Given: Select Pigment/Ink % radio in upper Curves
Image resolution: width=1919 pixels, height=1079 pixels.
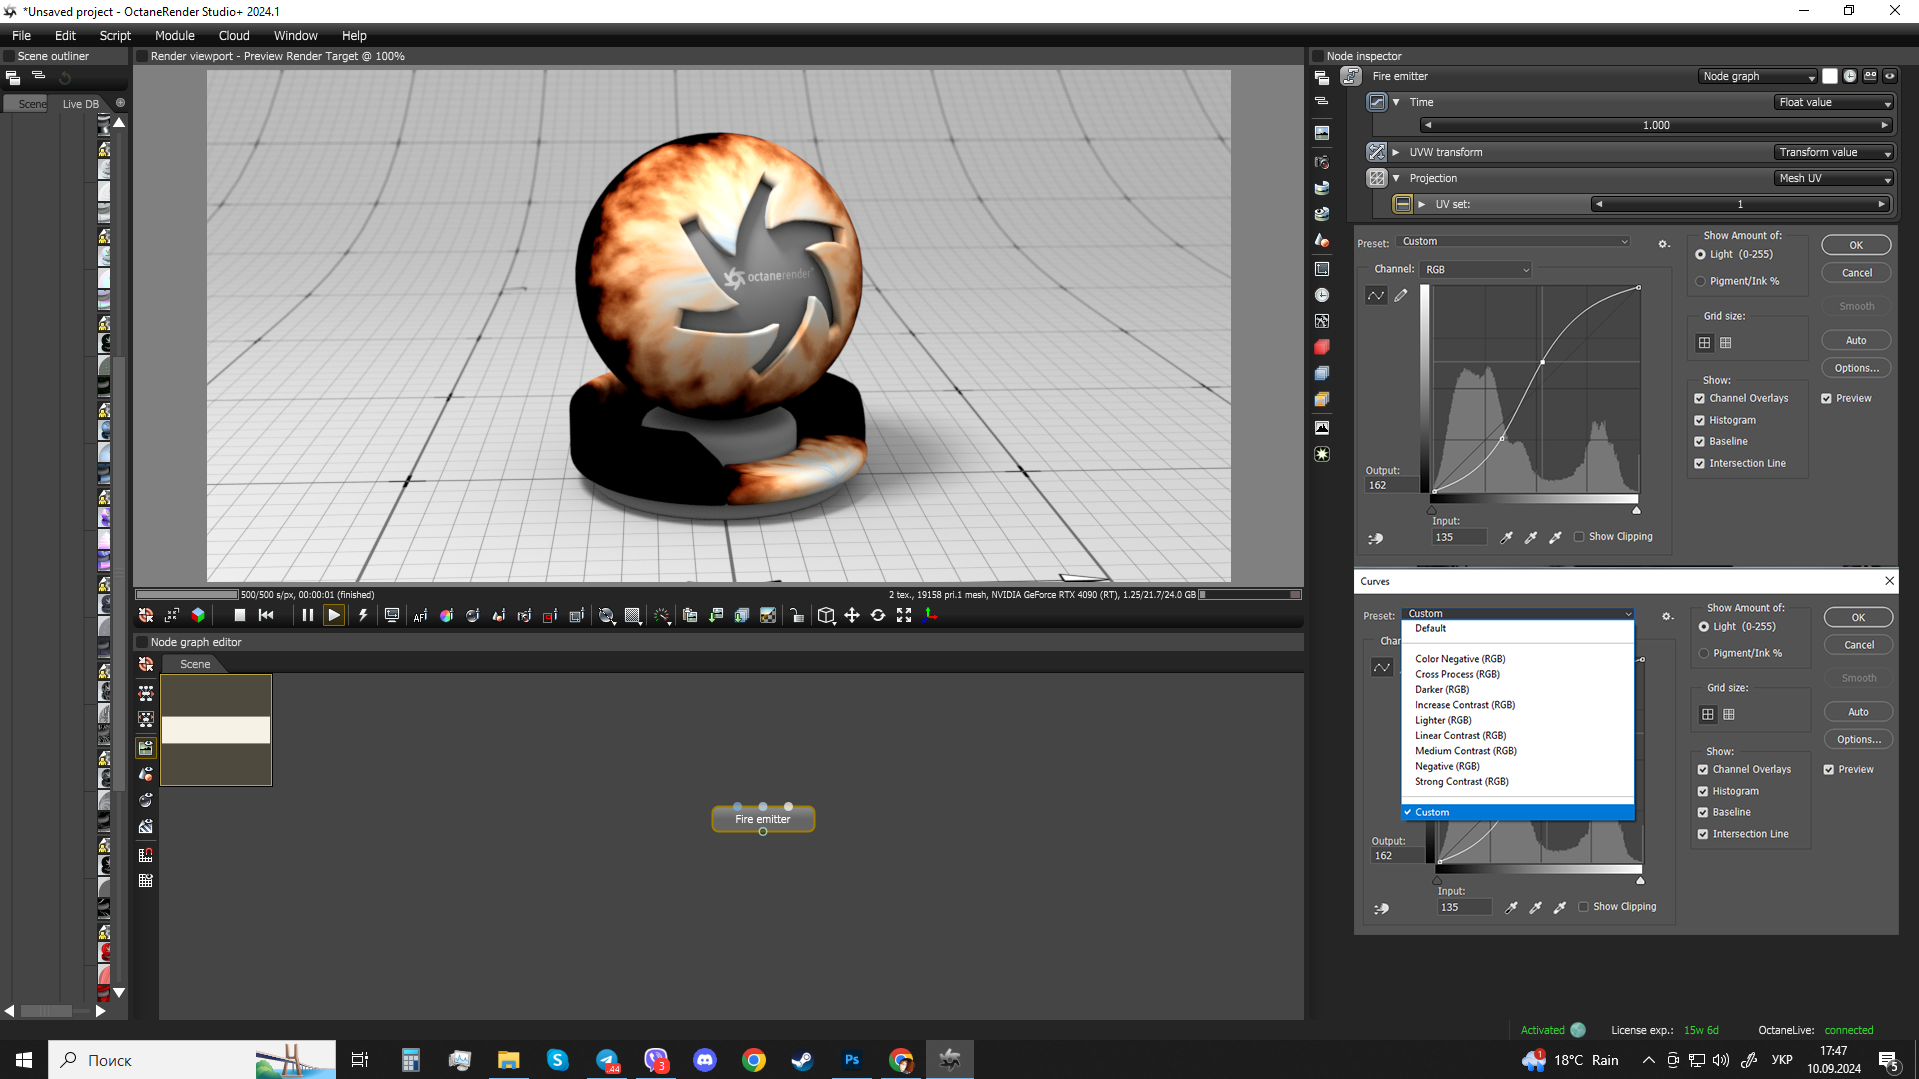Looking at the screenshot, I should point(1700,281).
